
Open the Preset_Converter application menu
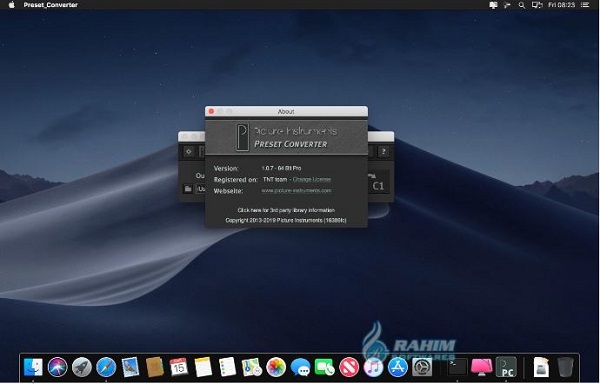click(x=51, y=5)
